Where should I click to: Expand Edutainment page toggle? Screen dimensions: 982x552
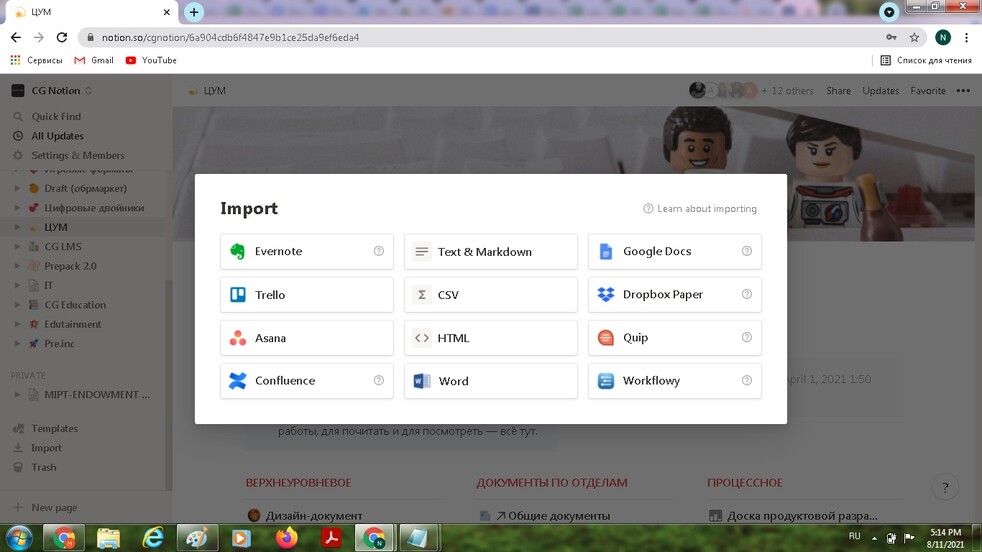pyautogui.click(x=17, y=324)
